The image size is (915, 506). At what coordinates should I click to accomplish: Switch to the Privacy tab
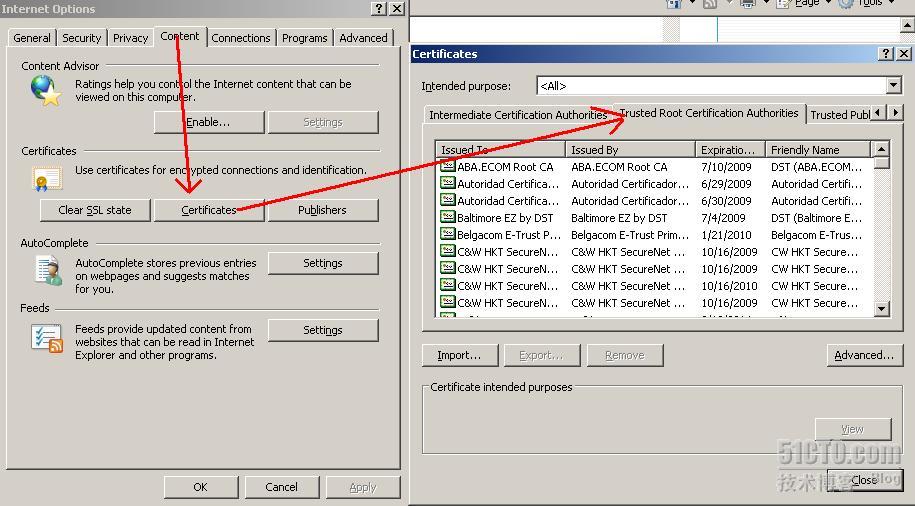pyautogui.click(x=130, y=38)
